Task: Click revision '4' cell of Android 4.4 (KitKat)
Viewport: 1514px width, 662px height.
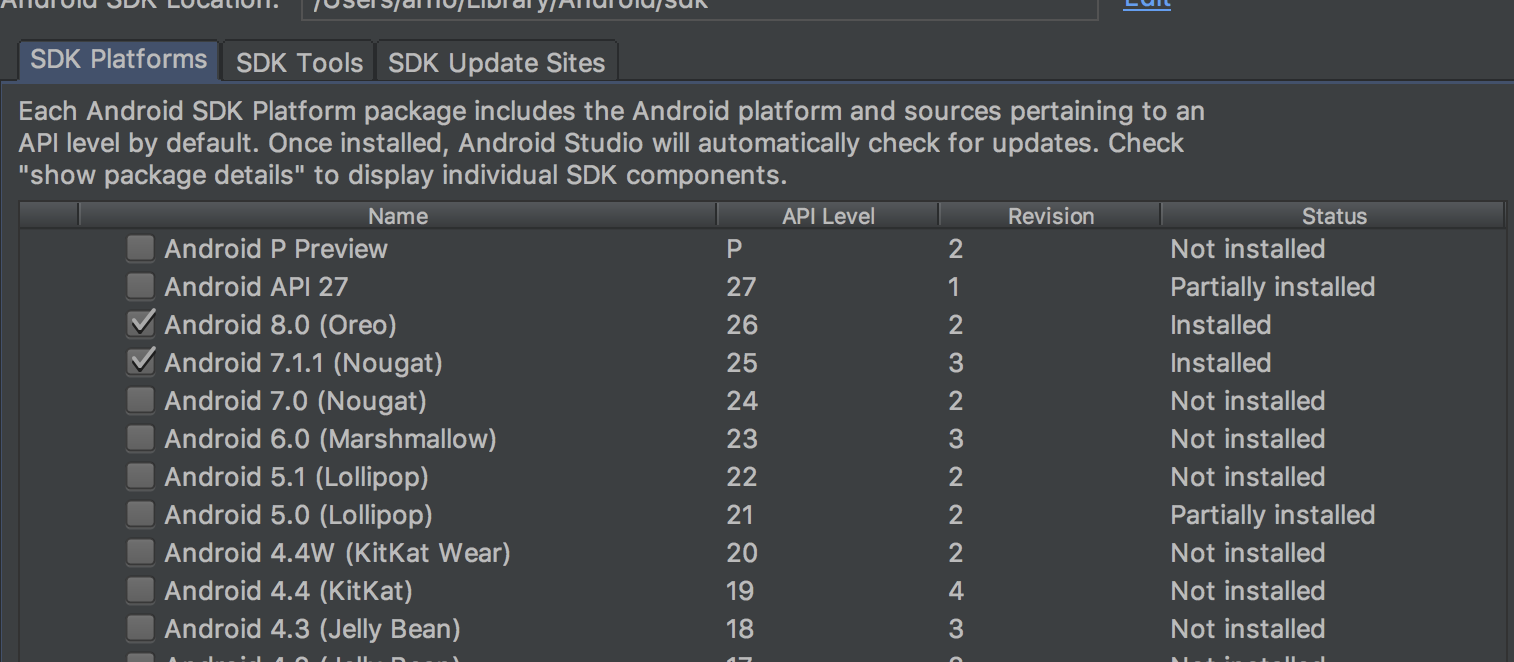Action: [x=956, y=591]
